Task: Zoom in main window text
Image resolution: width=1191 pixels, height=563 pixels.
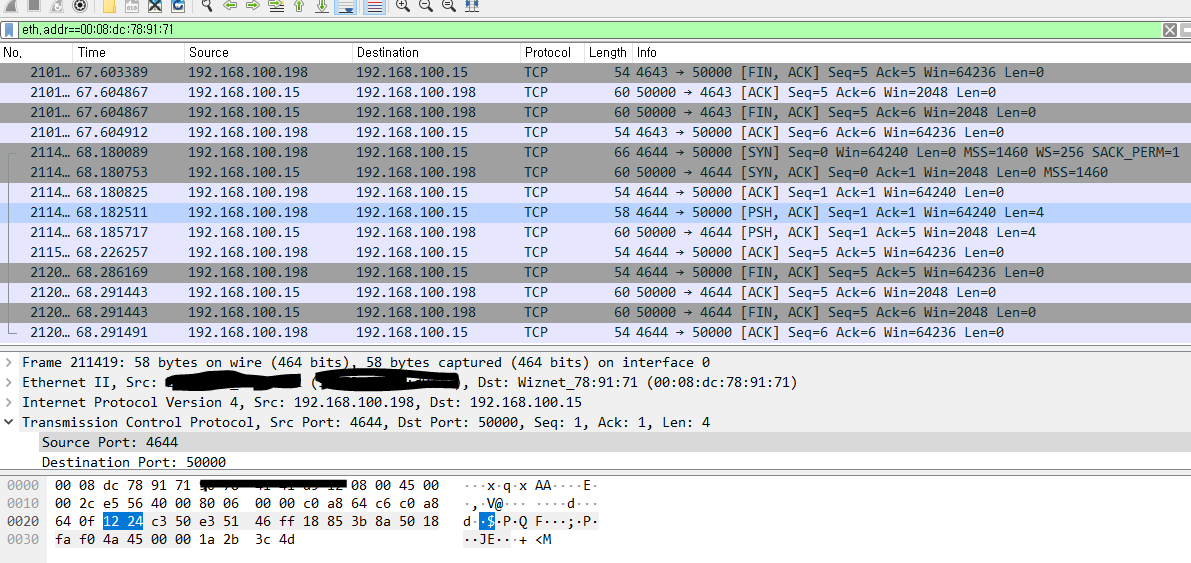Action: click(x=403, y=6)
